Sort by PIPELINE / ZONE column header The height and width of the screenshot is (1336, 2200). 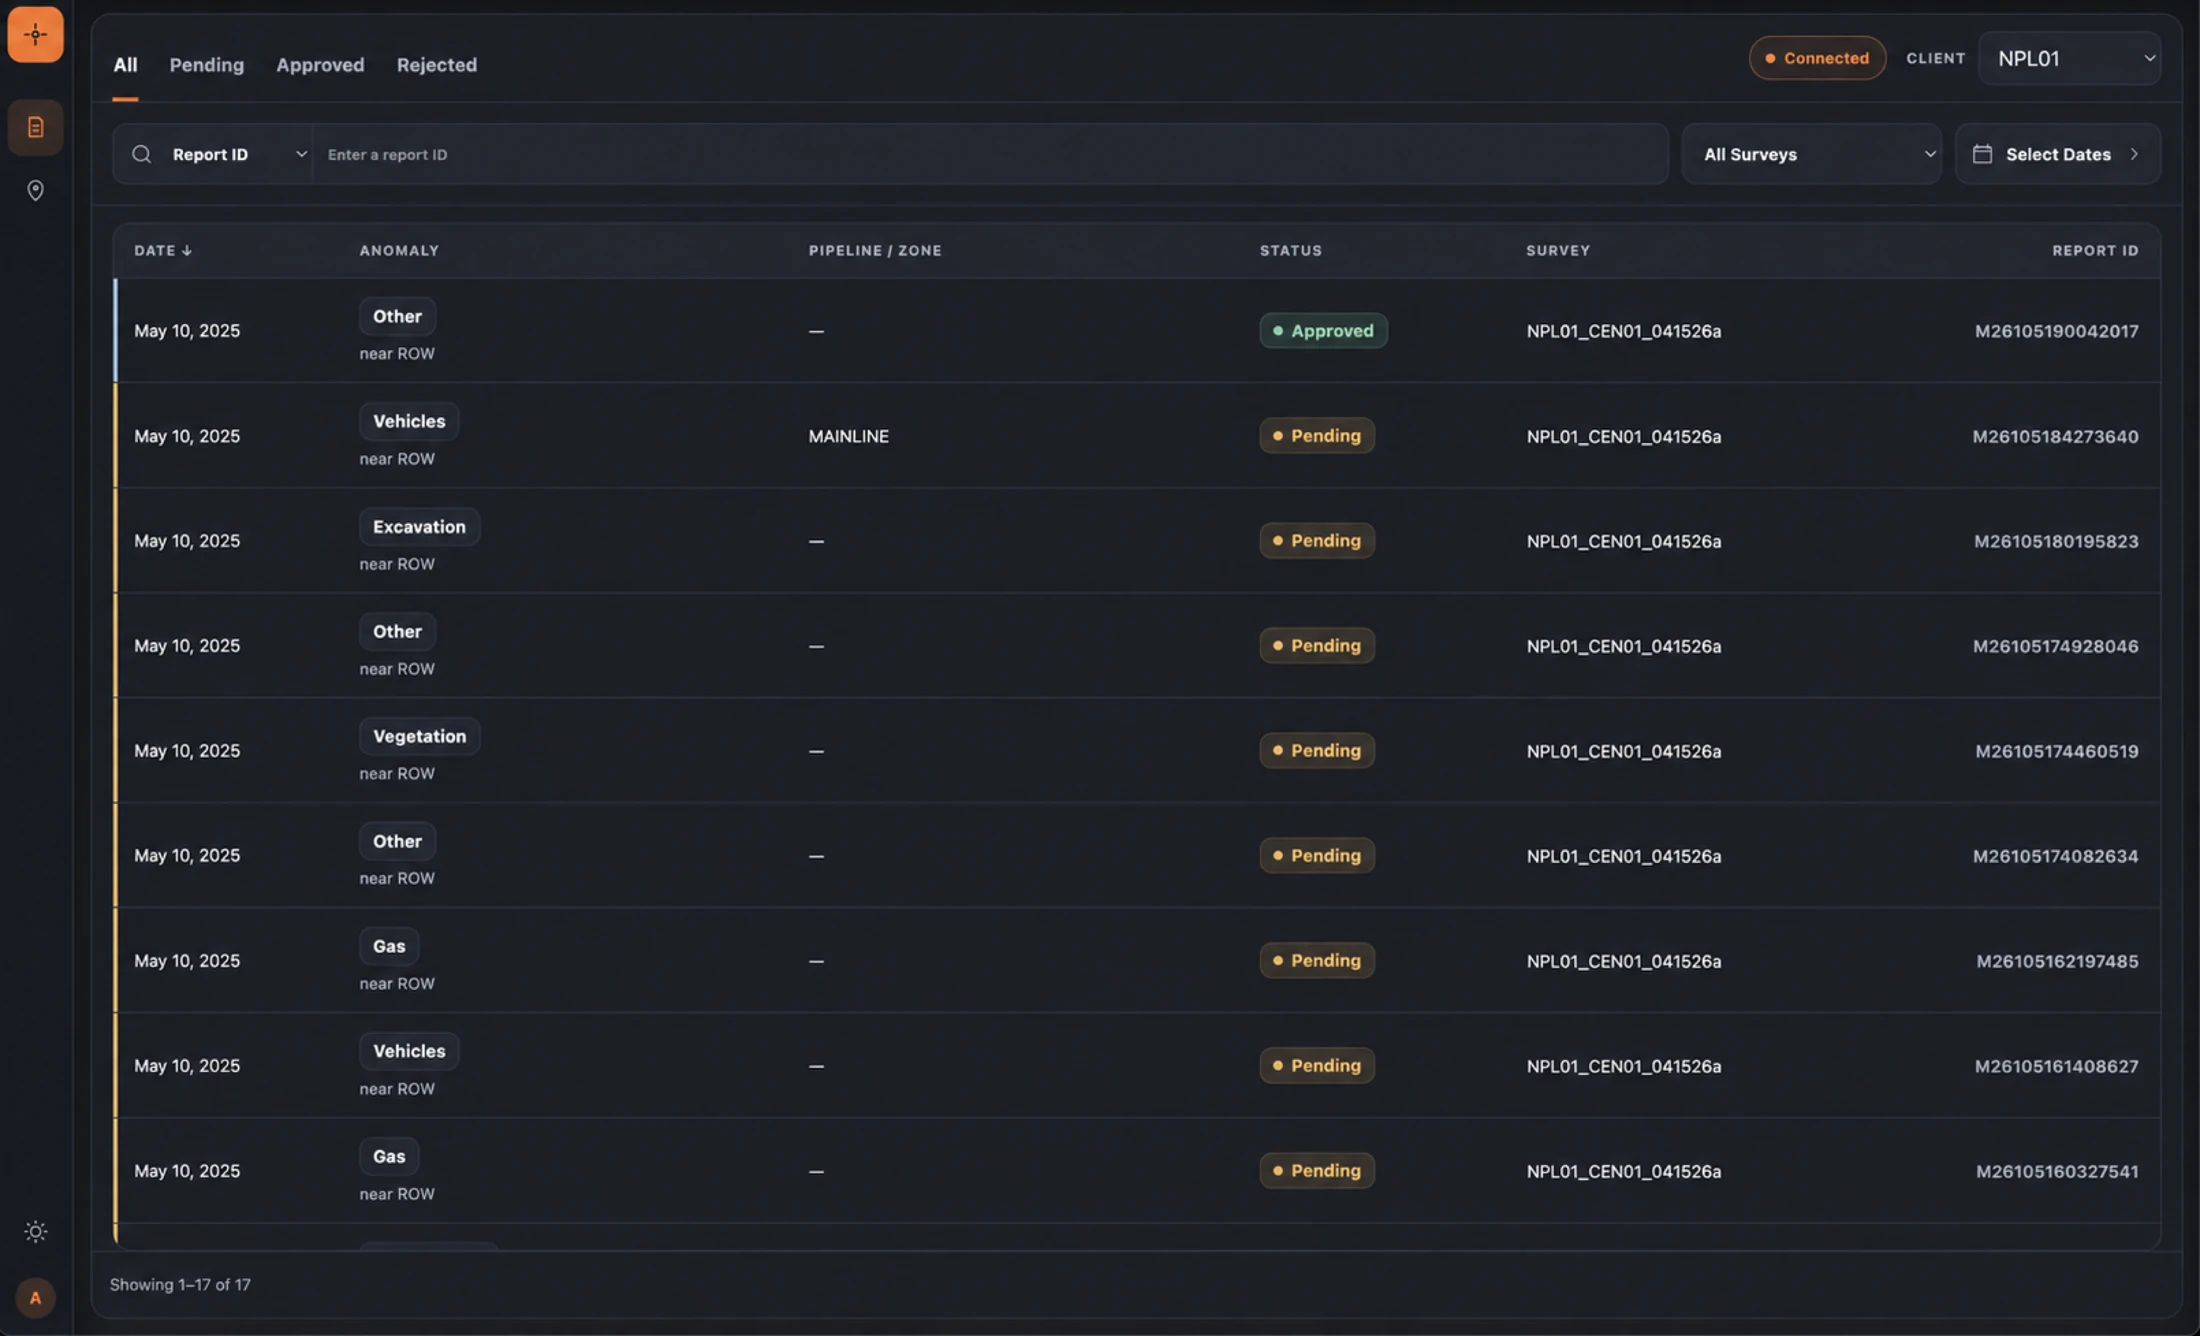pos(875,250)
